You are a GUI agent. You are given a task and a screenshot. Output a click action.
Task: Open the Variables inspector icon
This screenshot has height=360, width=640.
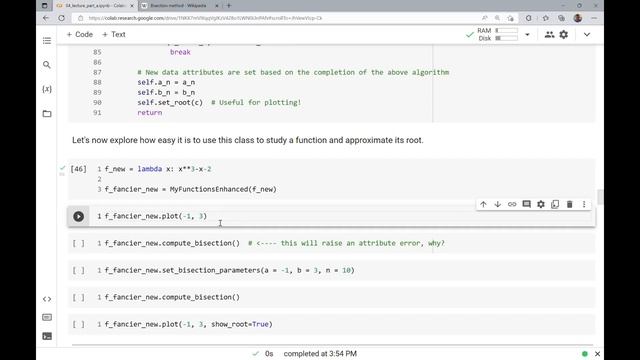(47, 89)
